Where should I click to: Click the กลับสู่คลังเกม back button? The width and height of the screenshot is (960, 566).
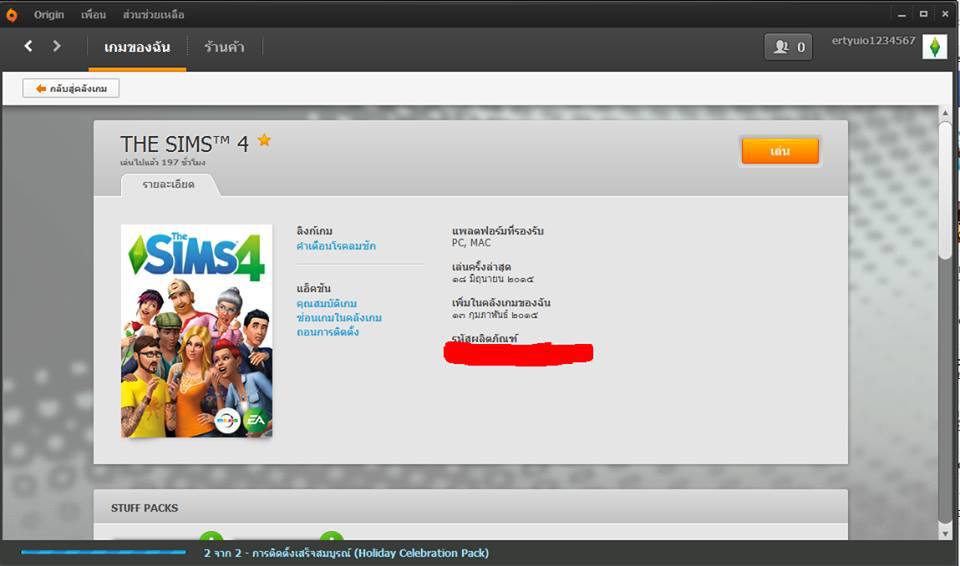point(71,88)
